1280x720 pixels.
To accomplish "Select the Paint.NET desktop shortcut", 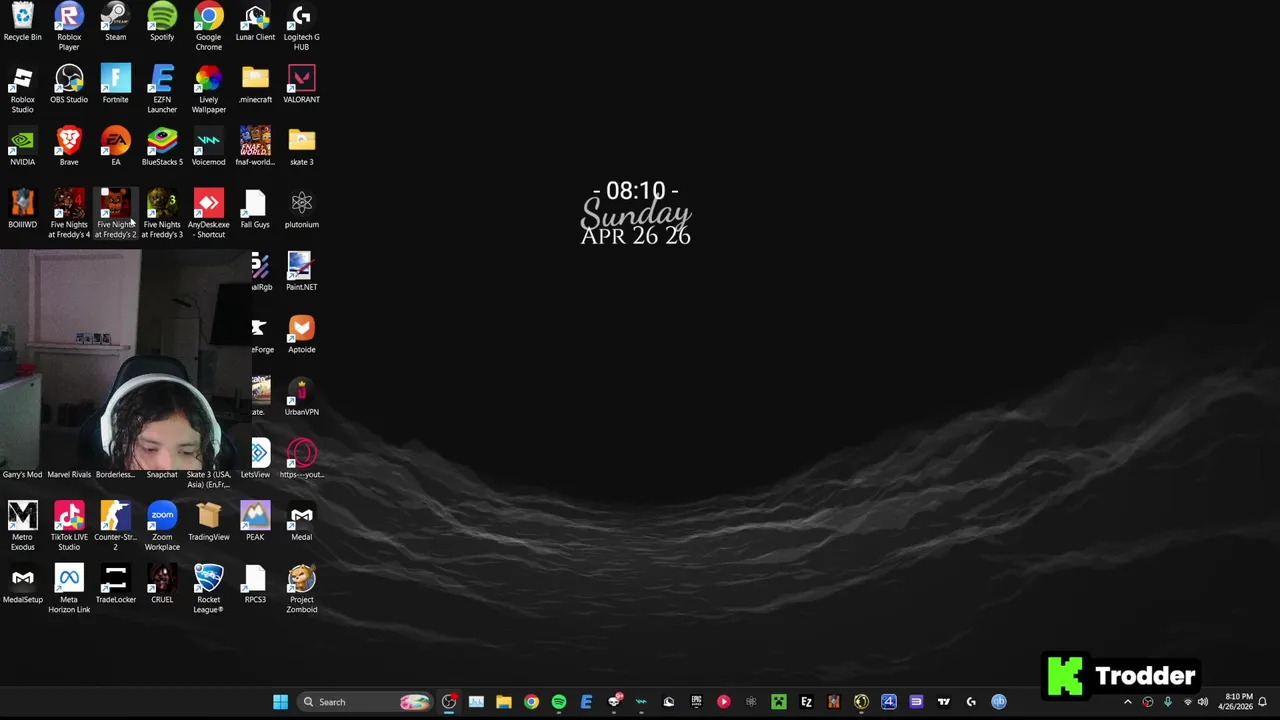I will pos(301,272).
